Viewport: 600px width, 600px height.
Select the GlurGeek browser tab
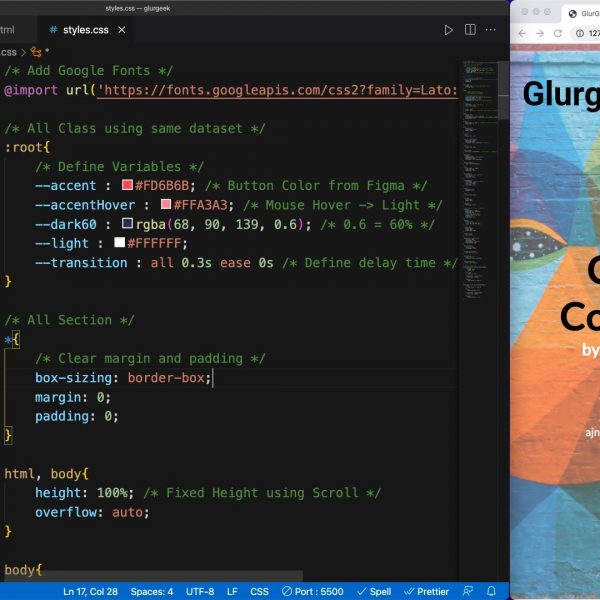tap(580, 13)
